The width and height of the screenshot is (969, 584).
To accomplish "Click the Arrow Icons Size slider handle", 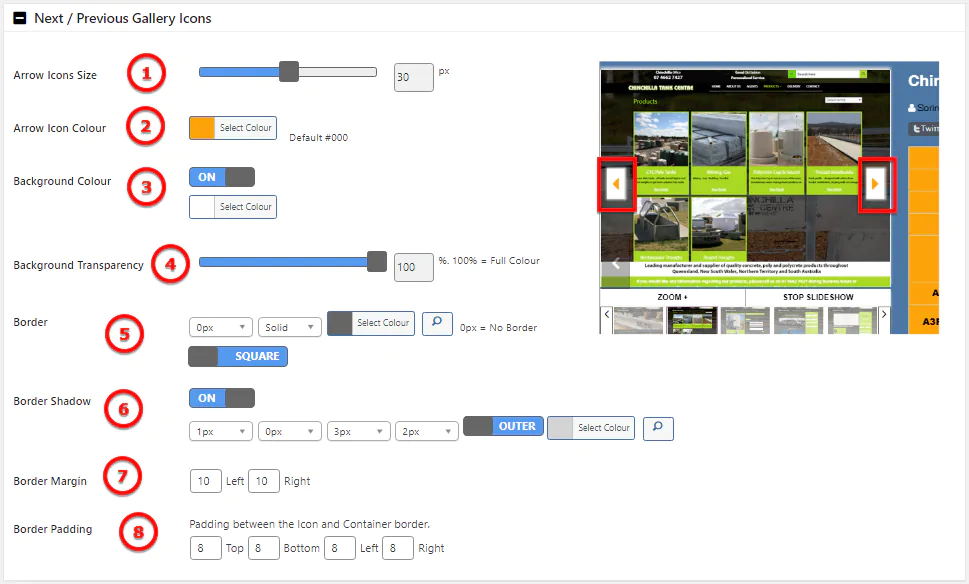I will [x=289, y=72].
